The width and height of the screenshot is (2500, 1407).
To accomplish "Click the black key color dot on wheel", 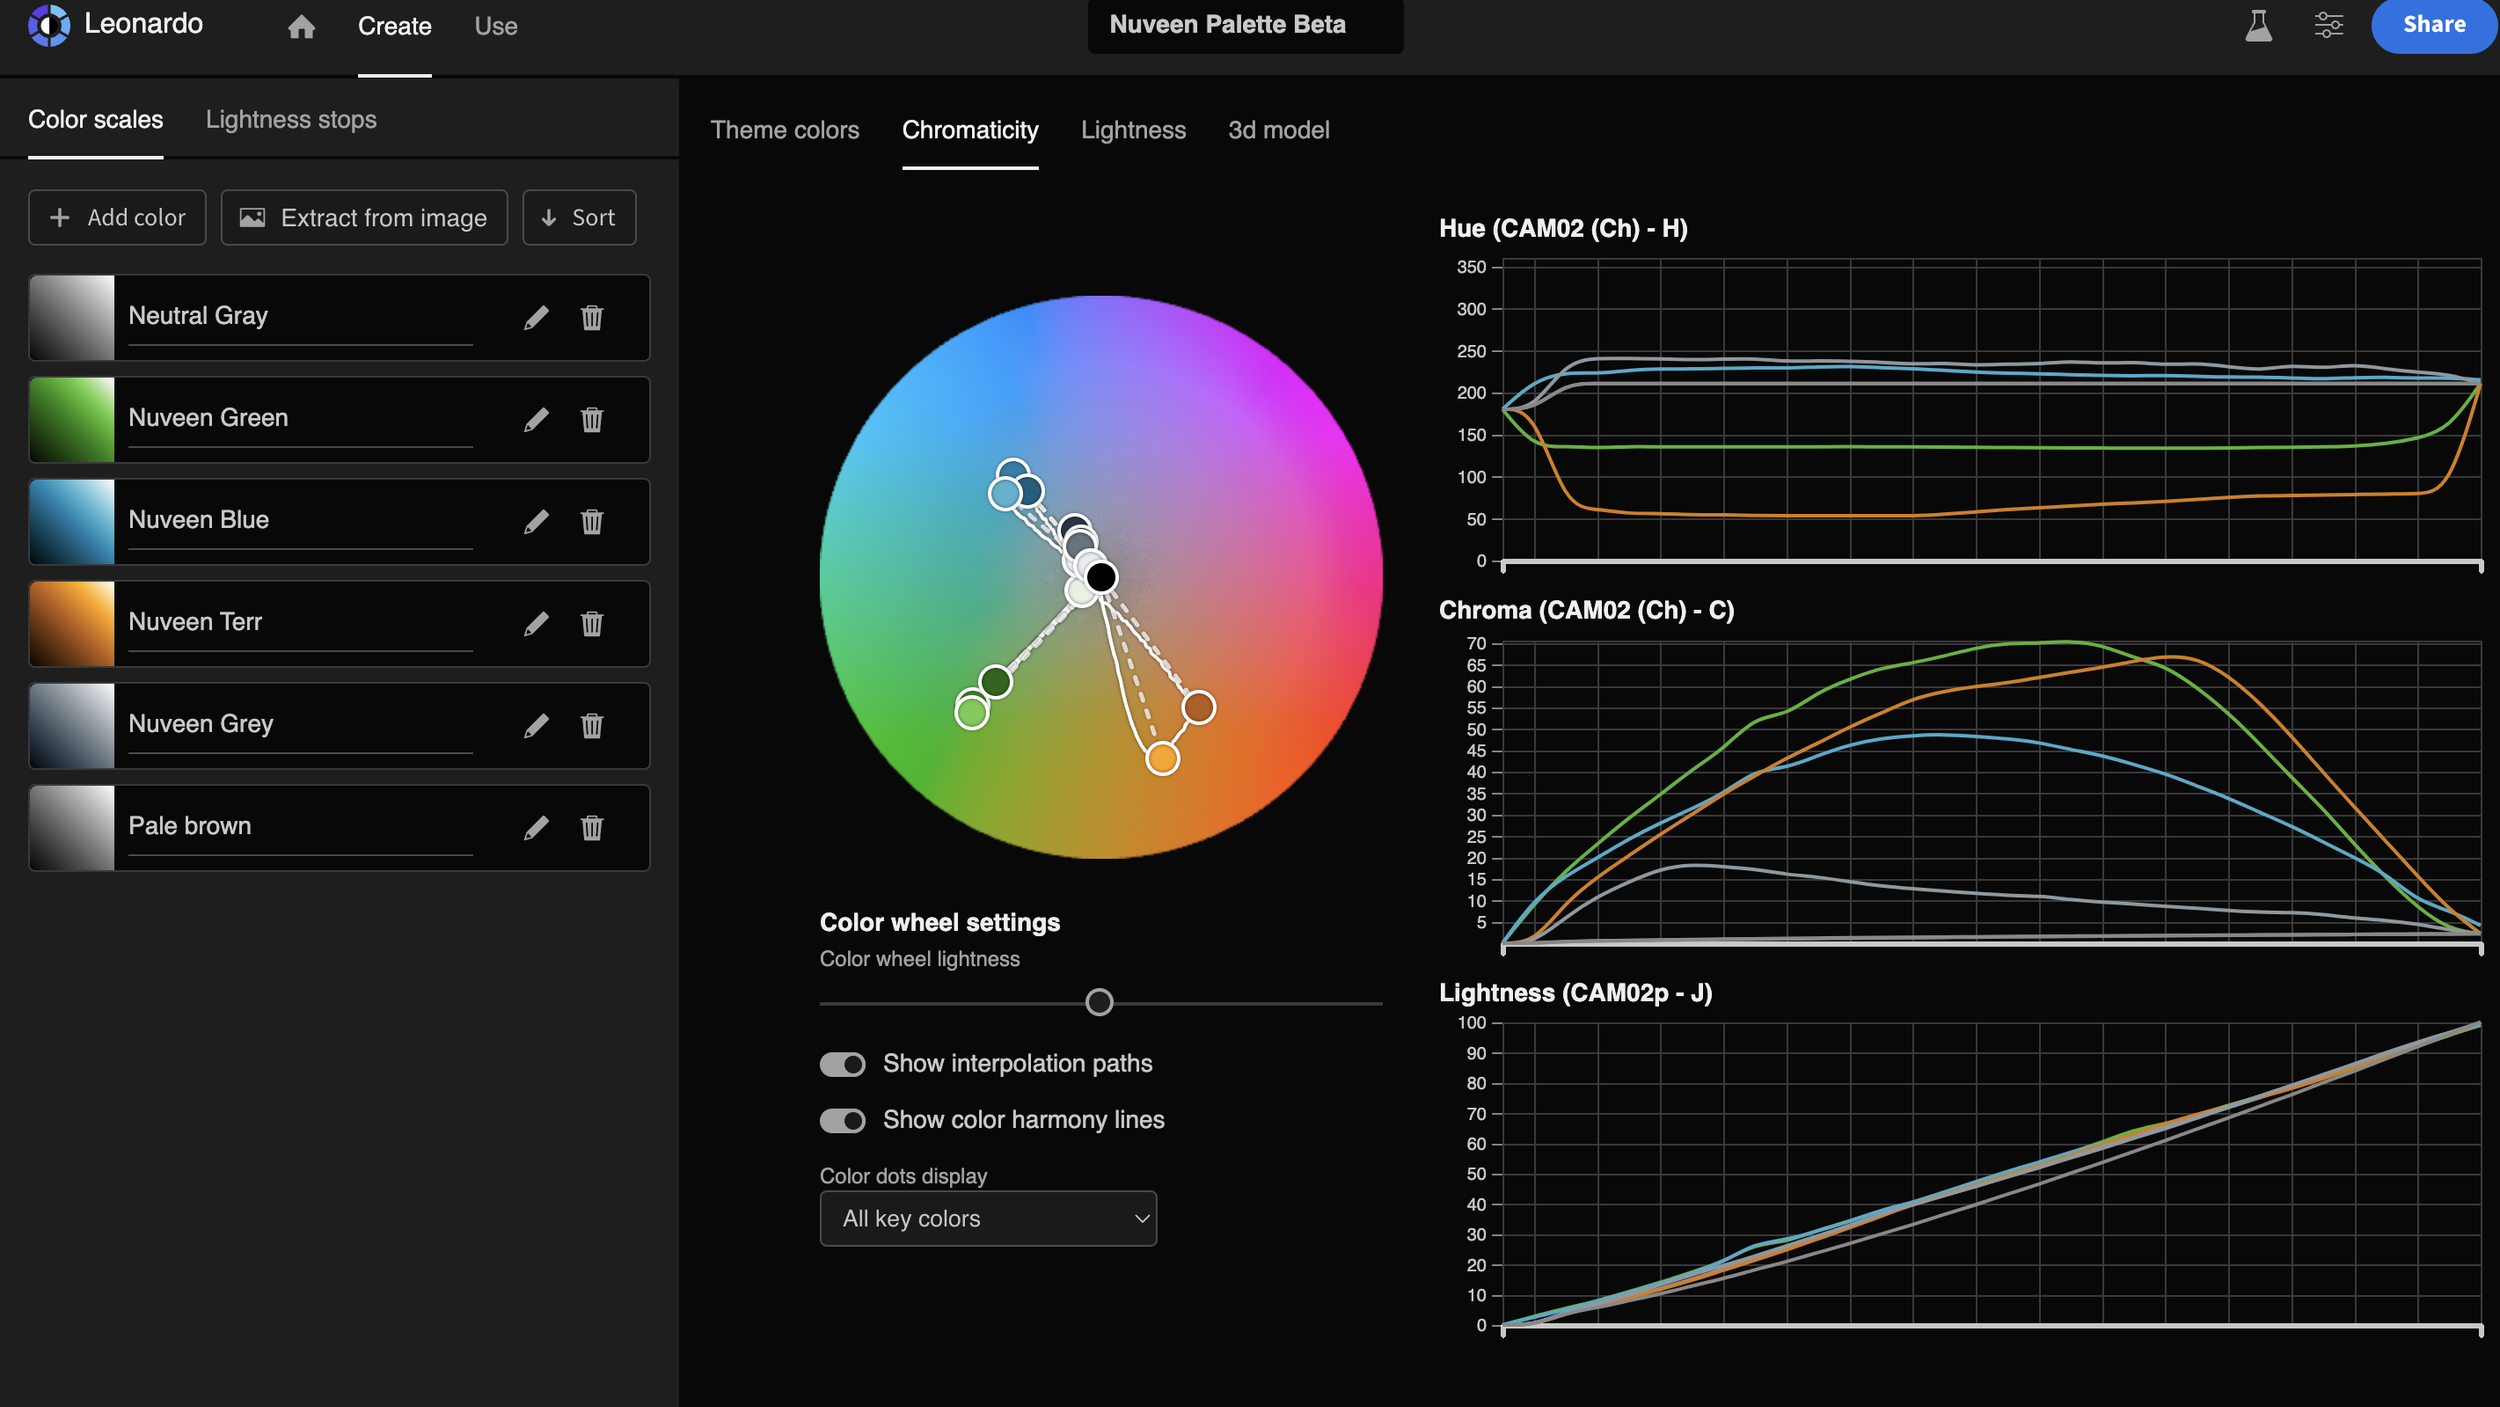I will point(1101,577).
